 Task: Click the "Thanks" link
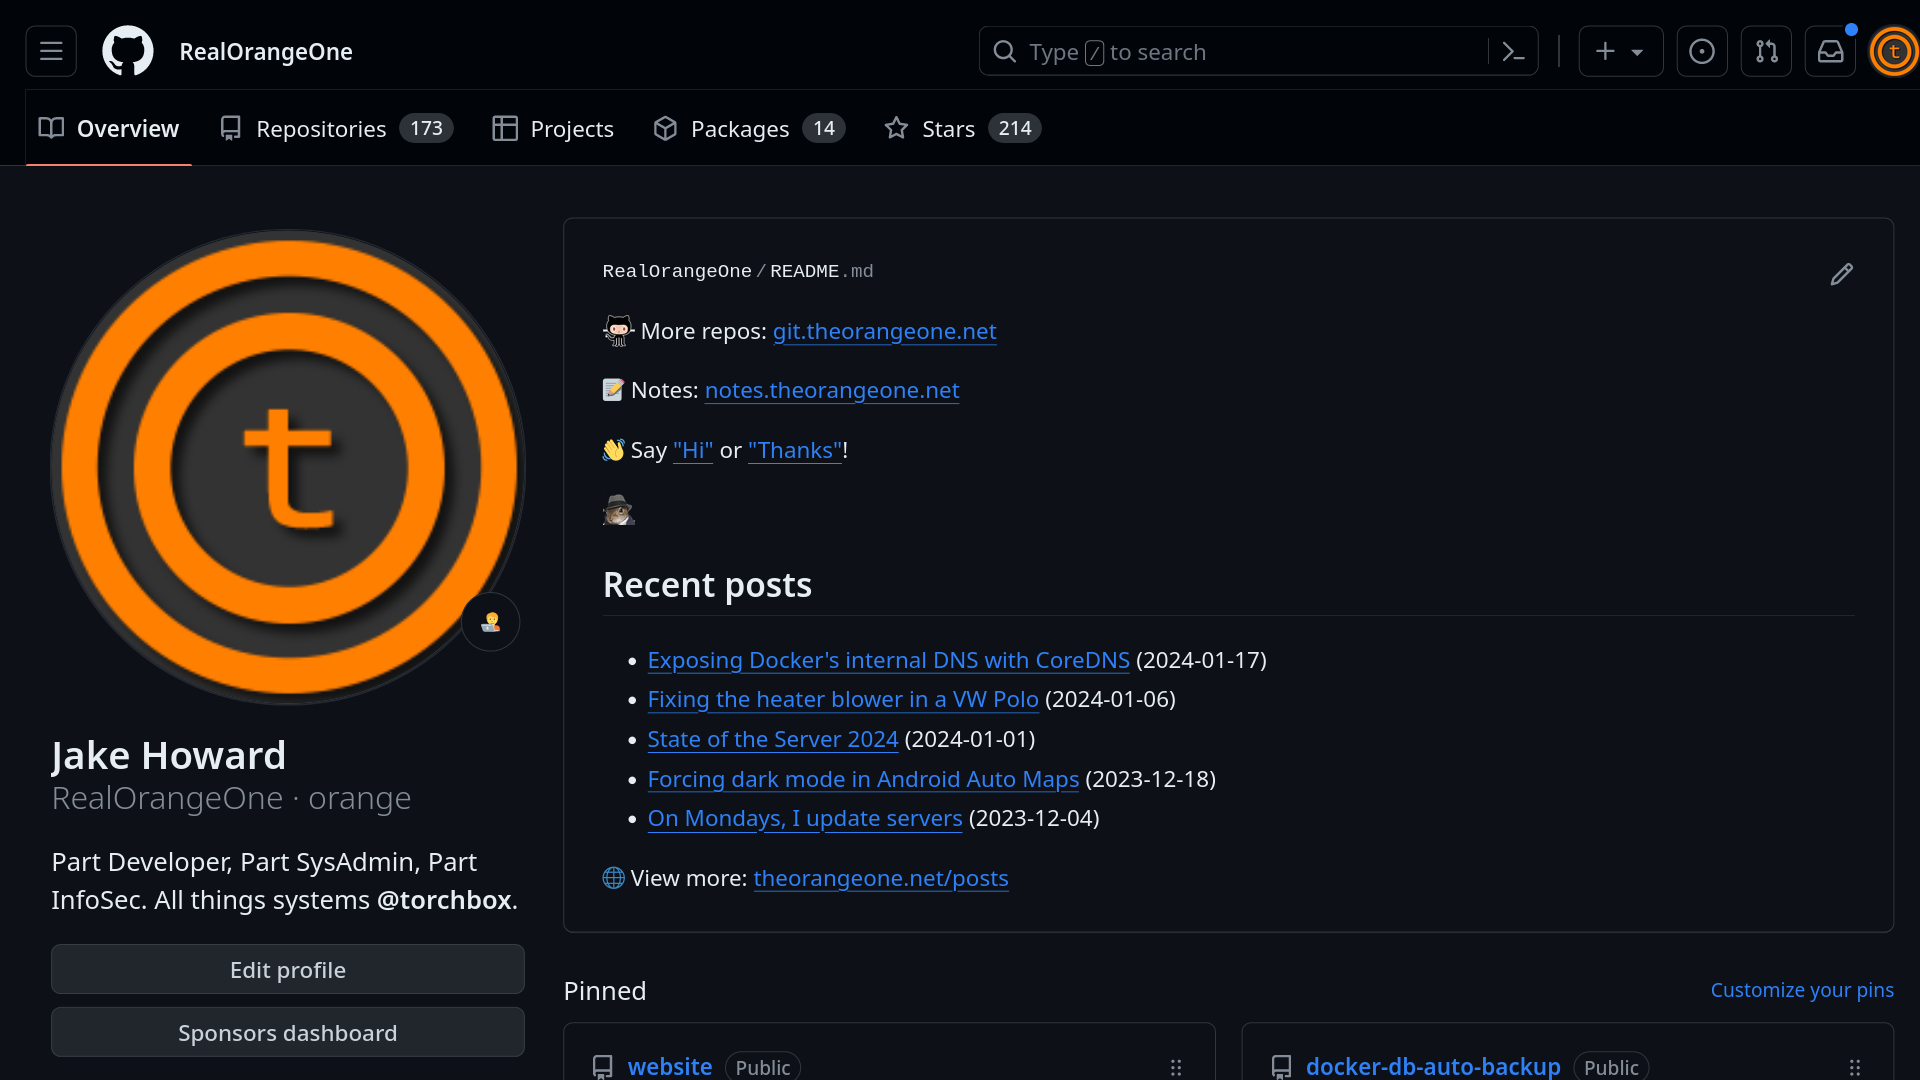(795, 451)
